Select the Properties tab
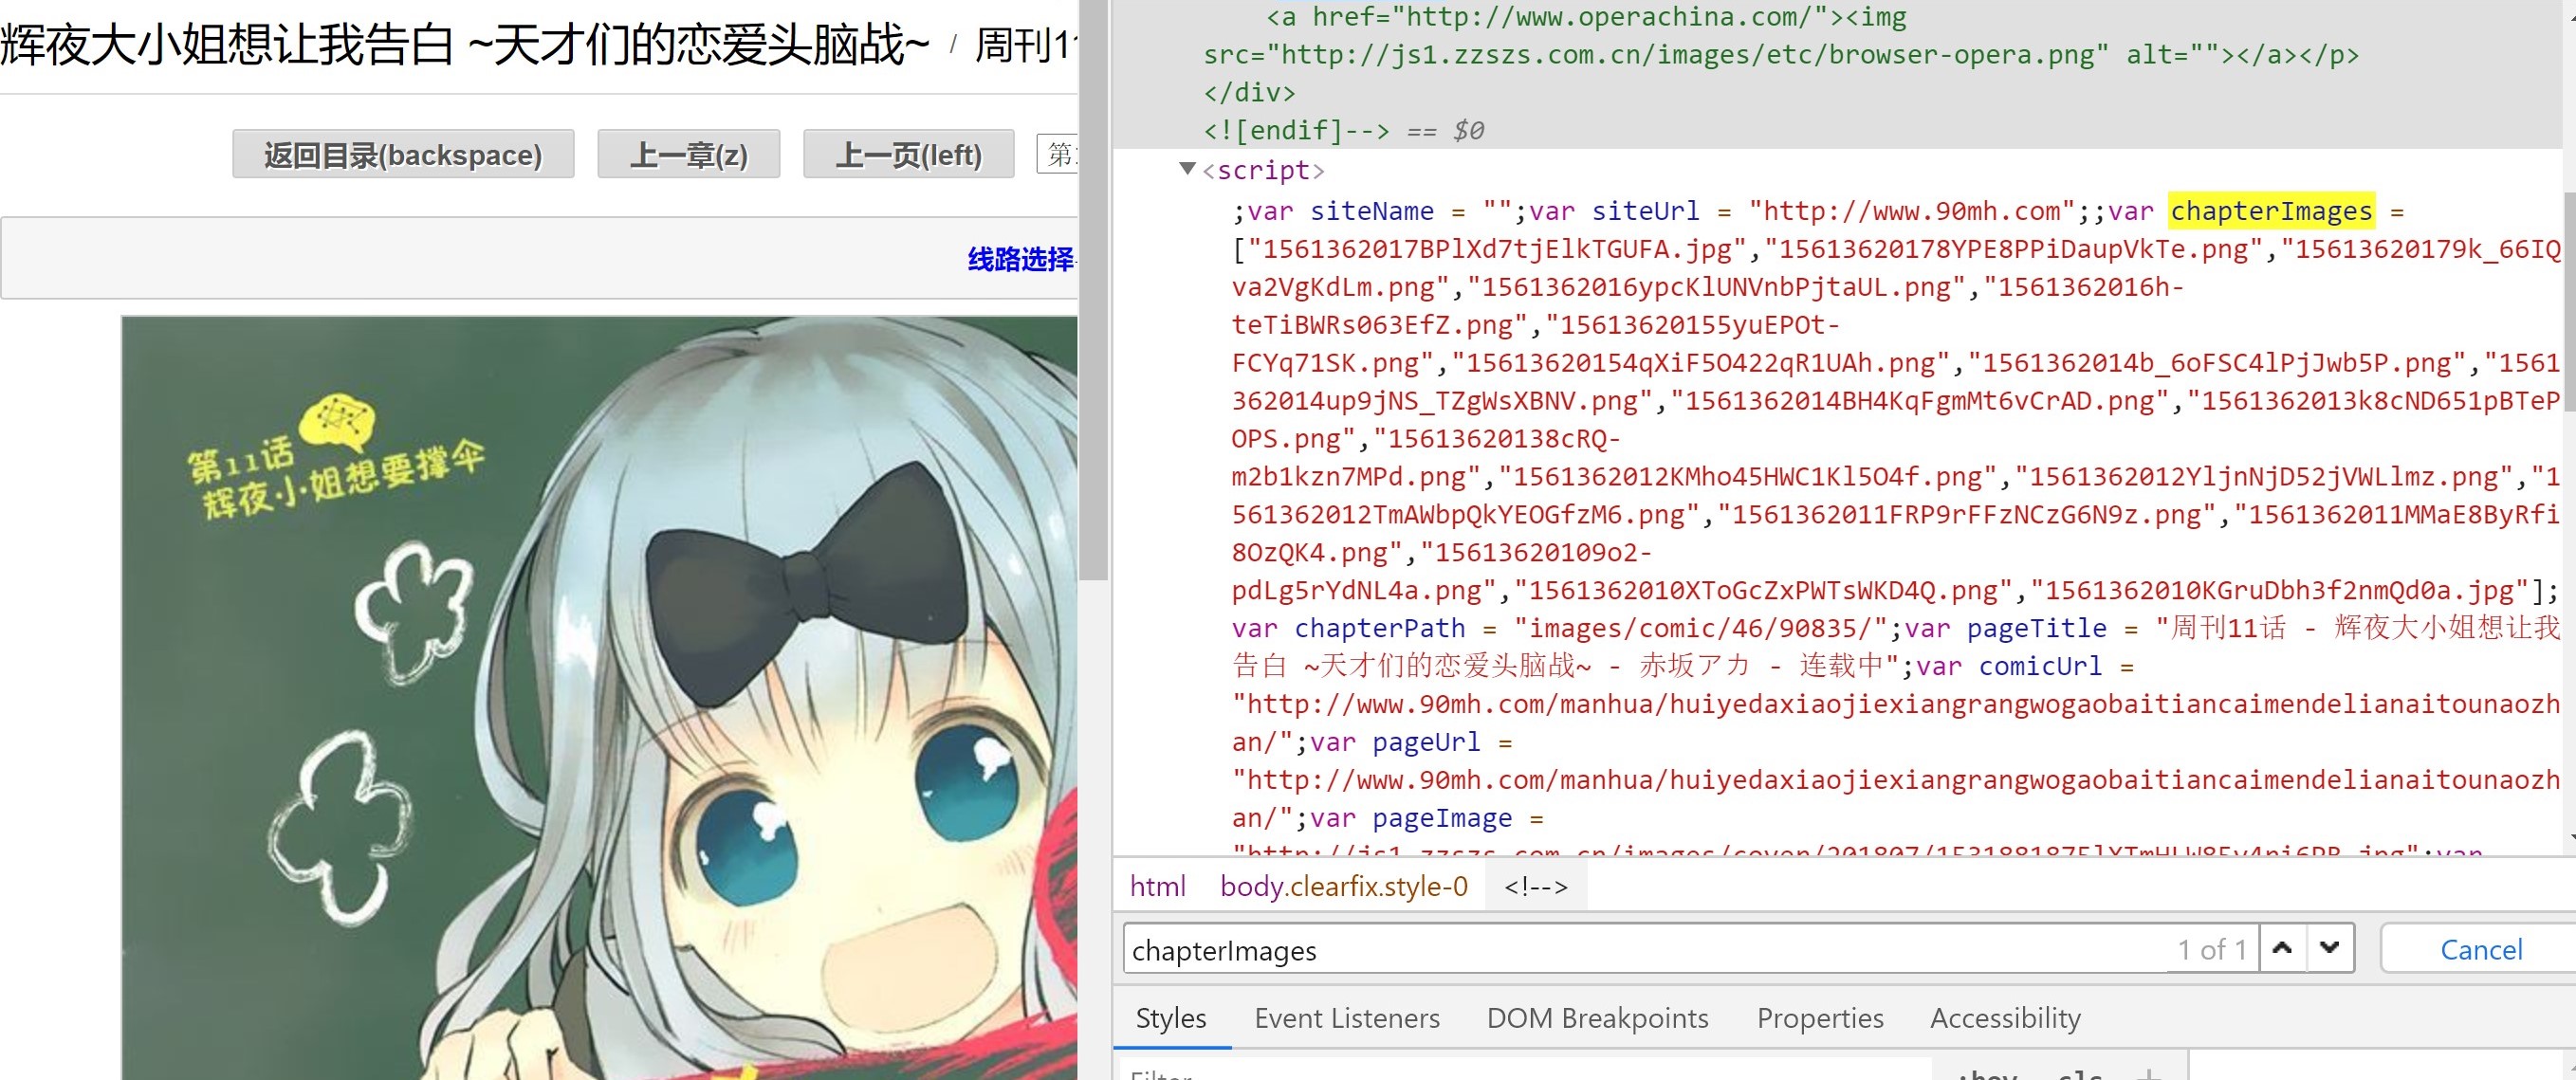The height and width of the screenshot is (1080, 2576). click(1819, 1018)
